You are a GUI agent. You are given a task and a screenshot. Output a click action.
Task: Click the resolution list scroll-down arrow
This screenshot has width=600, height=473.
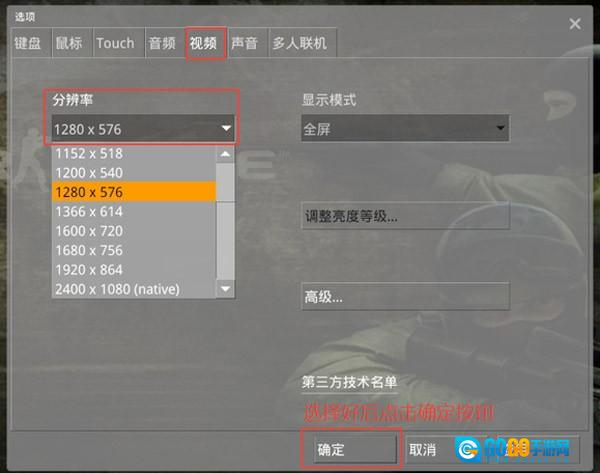click(225, 289)
